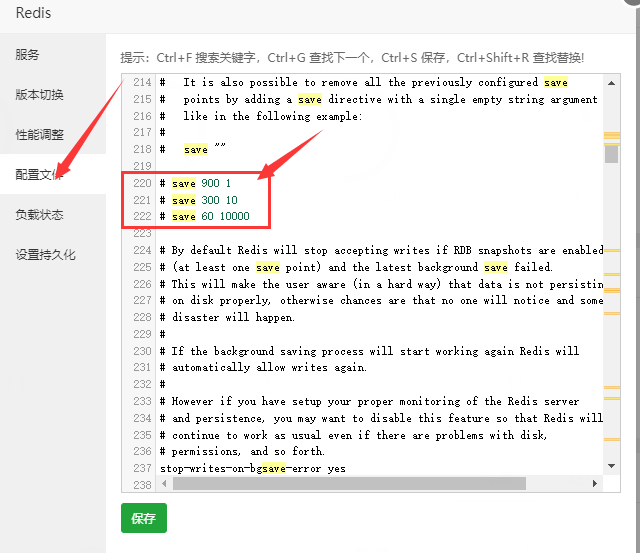Click line number 221 in gutter
The height and width of the screenshot is (553, 640).
pos(142,200)
